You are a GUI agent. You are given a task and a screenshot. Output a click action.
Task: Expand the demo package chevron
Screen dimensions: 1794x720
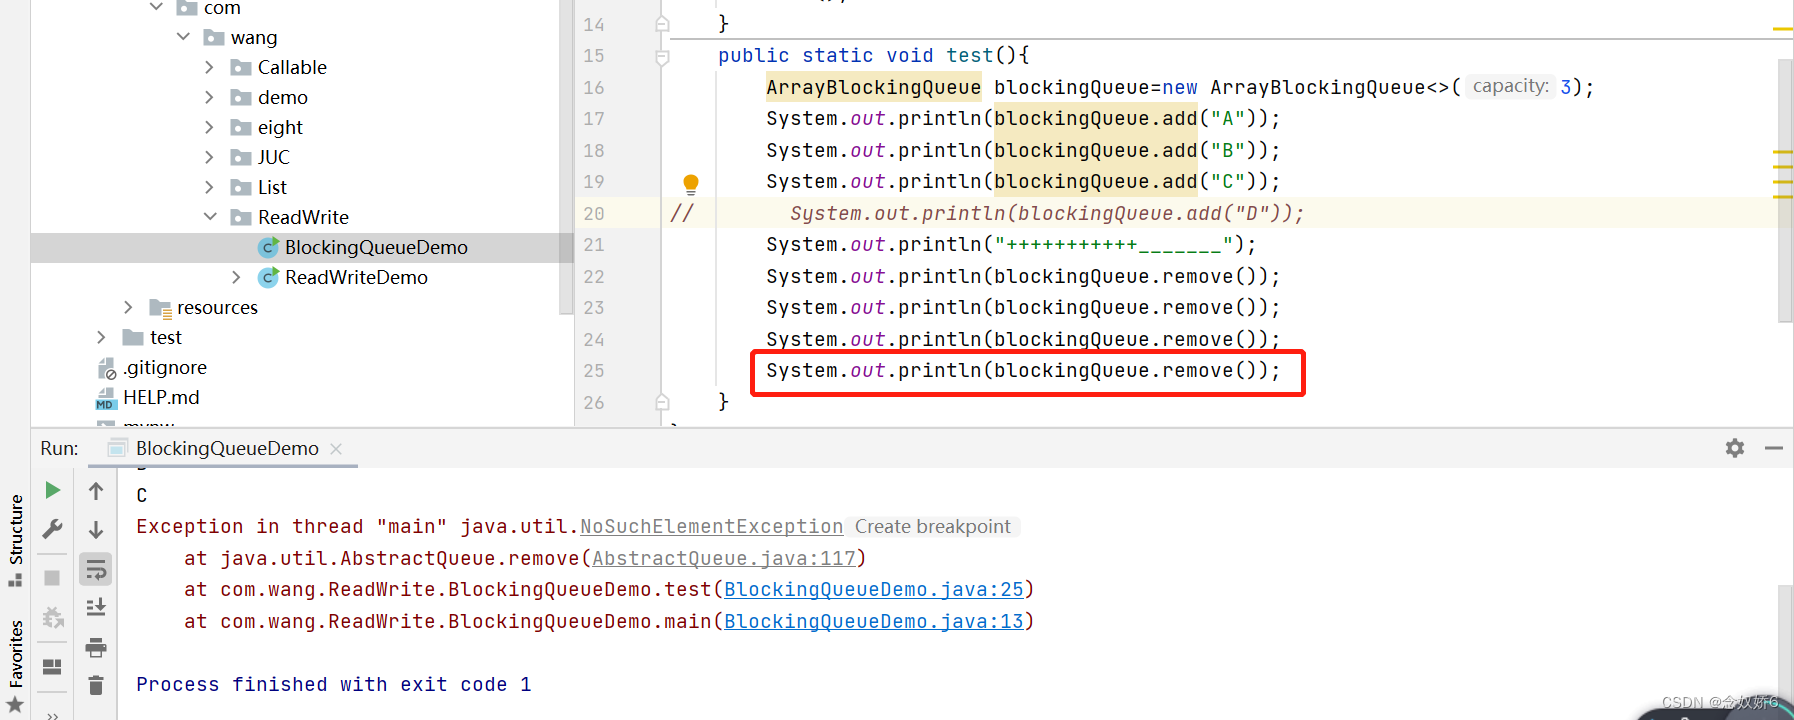[209, 97]
